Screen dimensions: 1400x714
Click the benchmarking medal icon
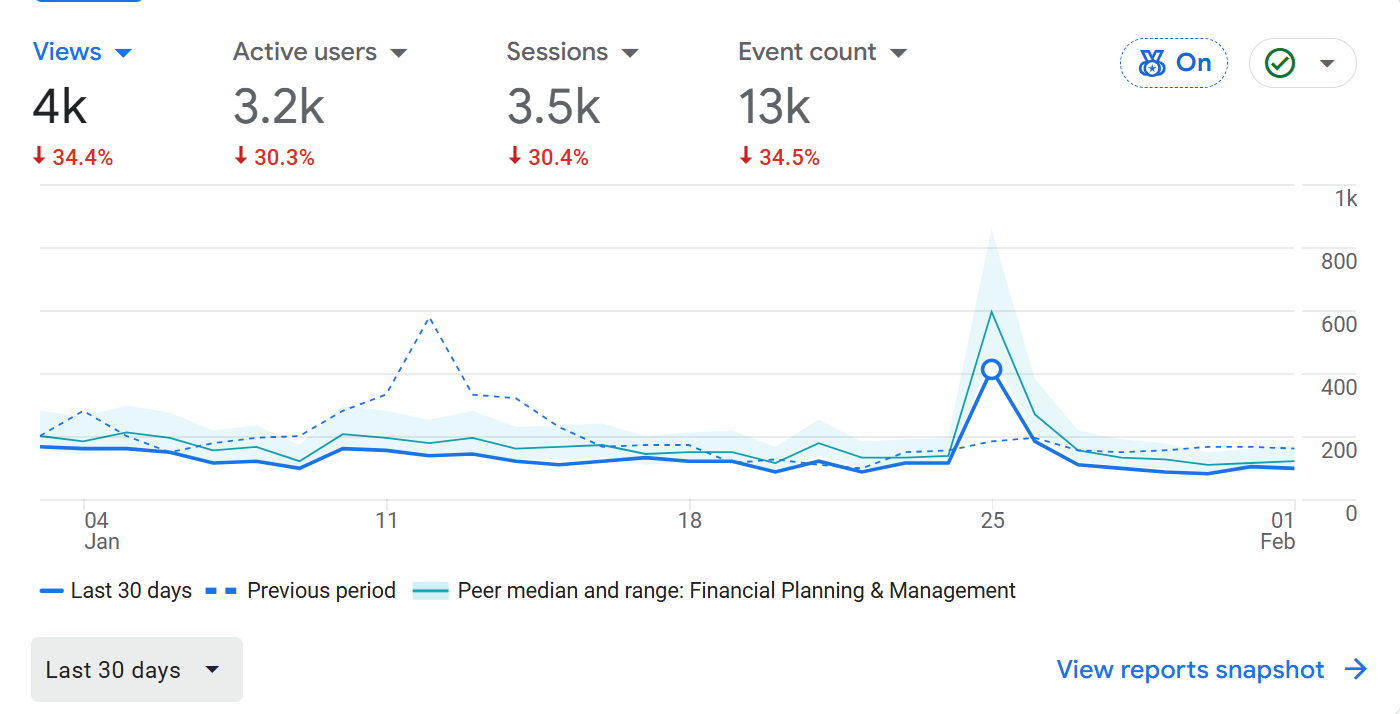coord(1152,64)
